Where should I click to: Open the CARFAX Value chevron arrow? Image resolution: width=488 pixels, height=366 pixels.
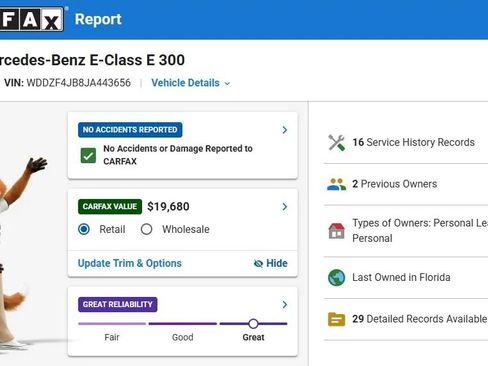point(285,207)
